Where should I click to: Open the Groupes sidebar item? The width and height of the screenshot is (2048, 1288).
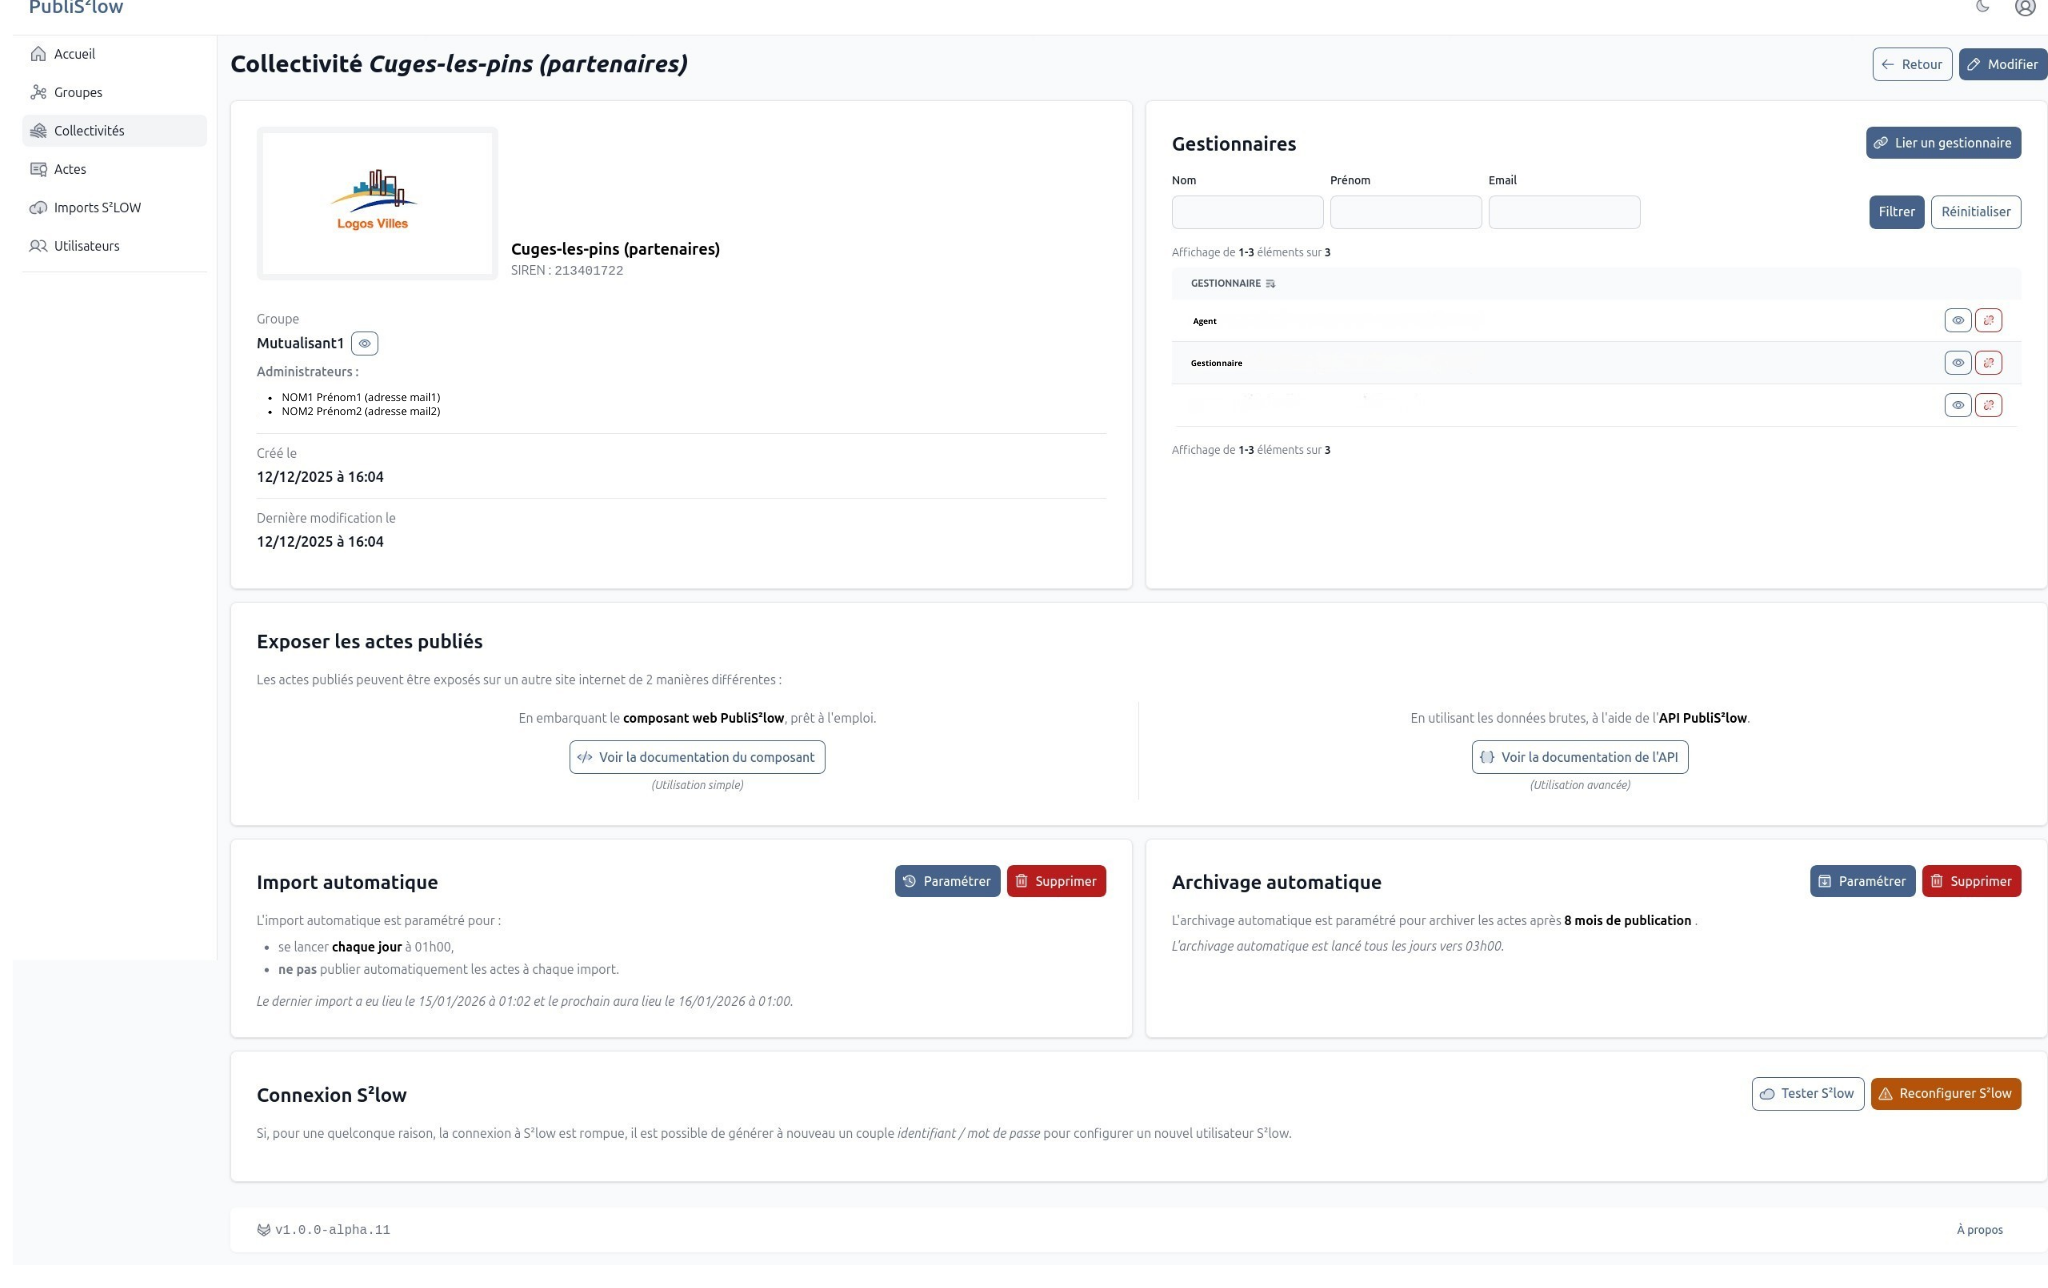78,93
